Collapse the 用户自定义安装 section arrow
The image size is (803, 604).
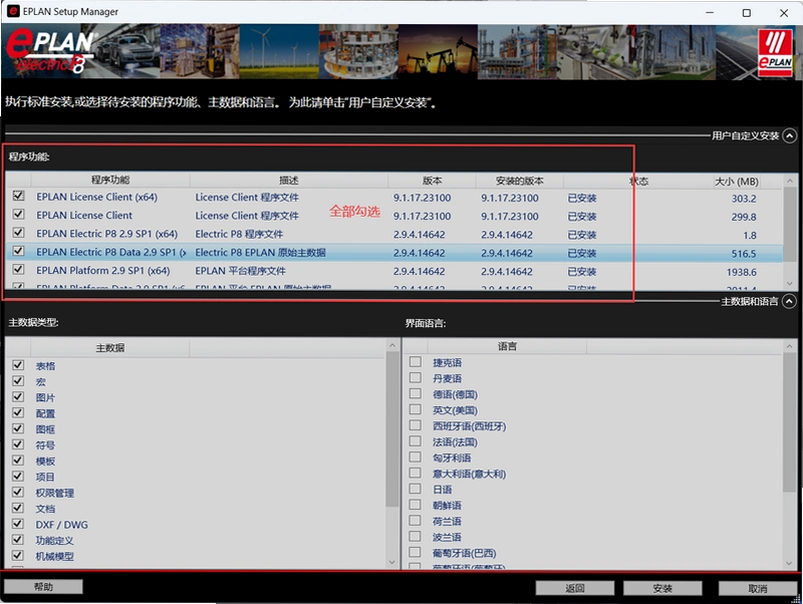(790, 136)
